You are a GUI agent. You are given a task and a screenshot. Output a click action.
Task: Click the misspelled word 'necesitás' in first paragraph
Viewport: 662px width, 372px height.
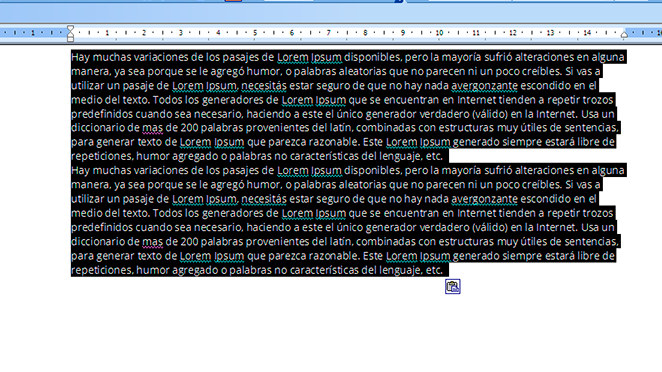(x=264, y=86)
